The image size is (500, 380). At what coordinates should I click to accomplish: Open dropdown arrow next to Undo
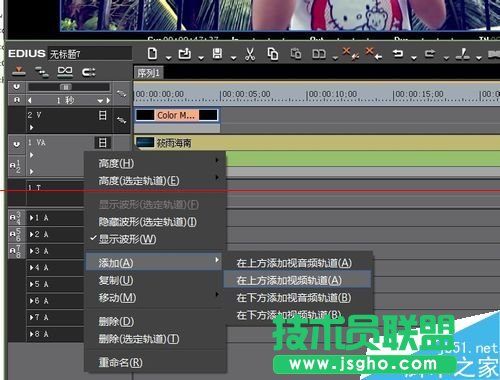click(x=414, y=58)
